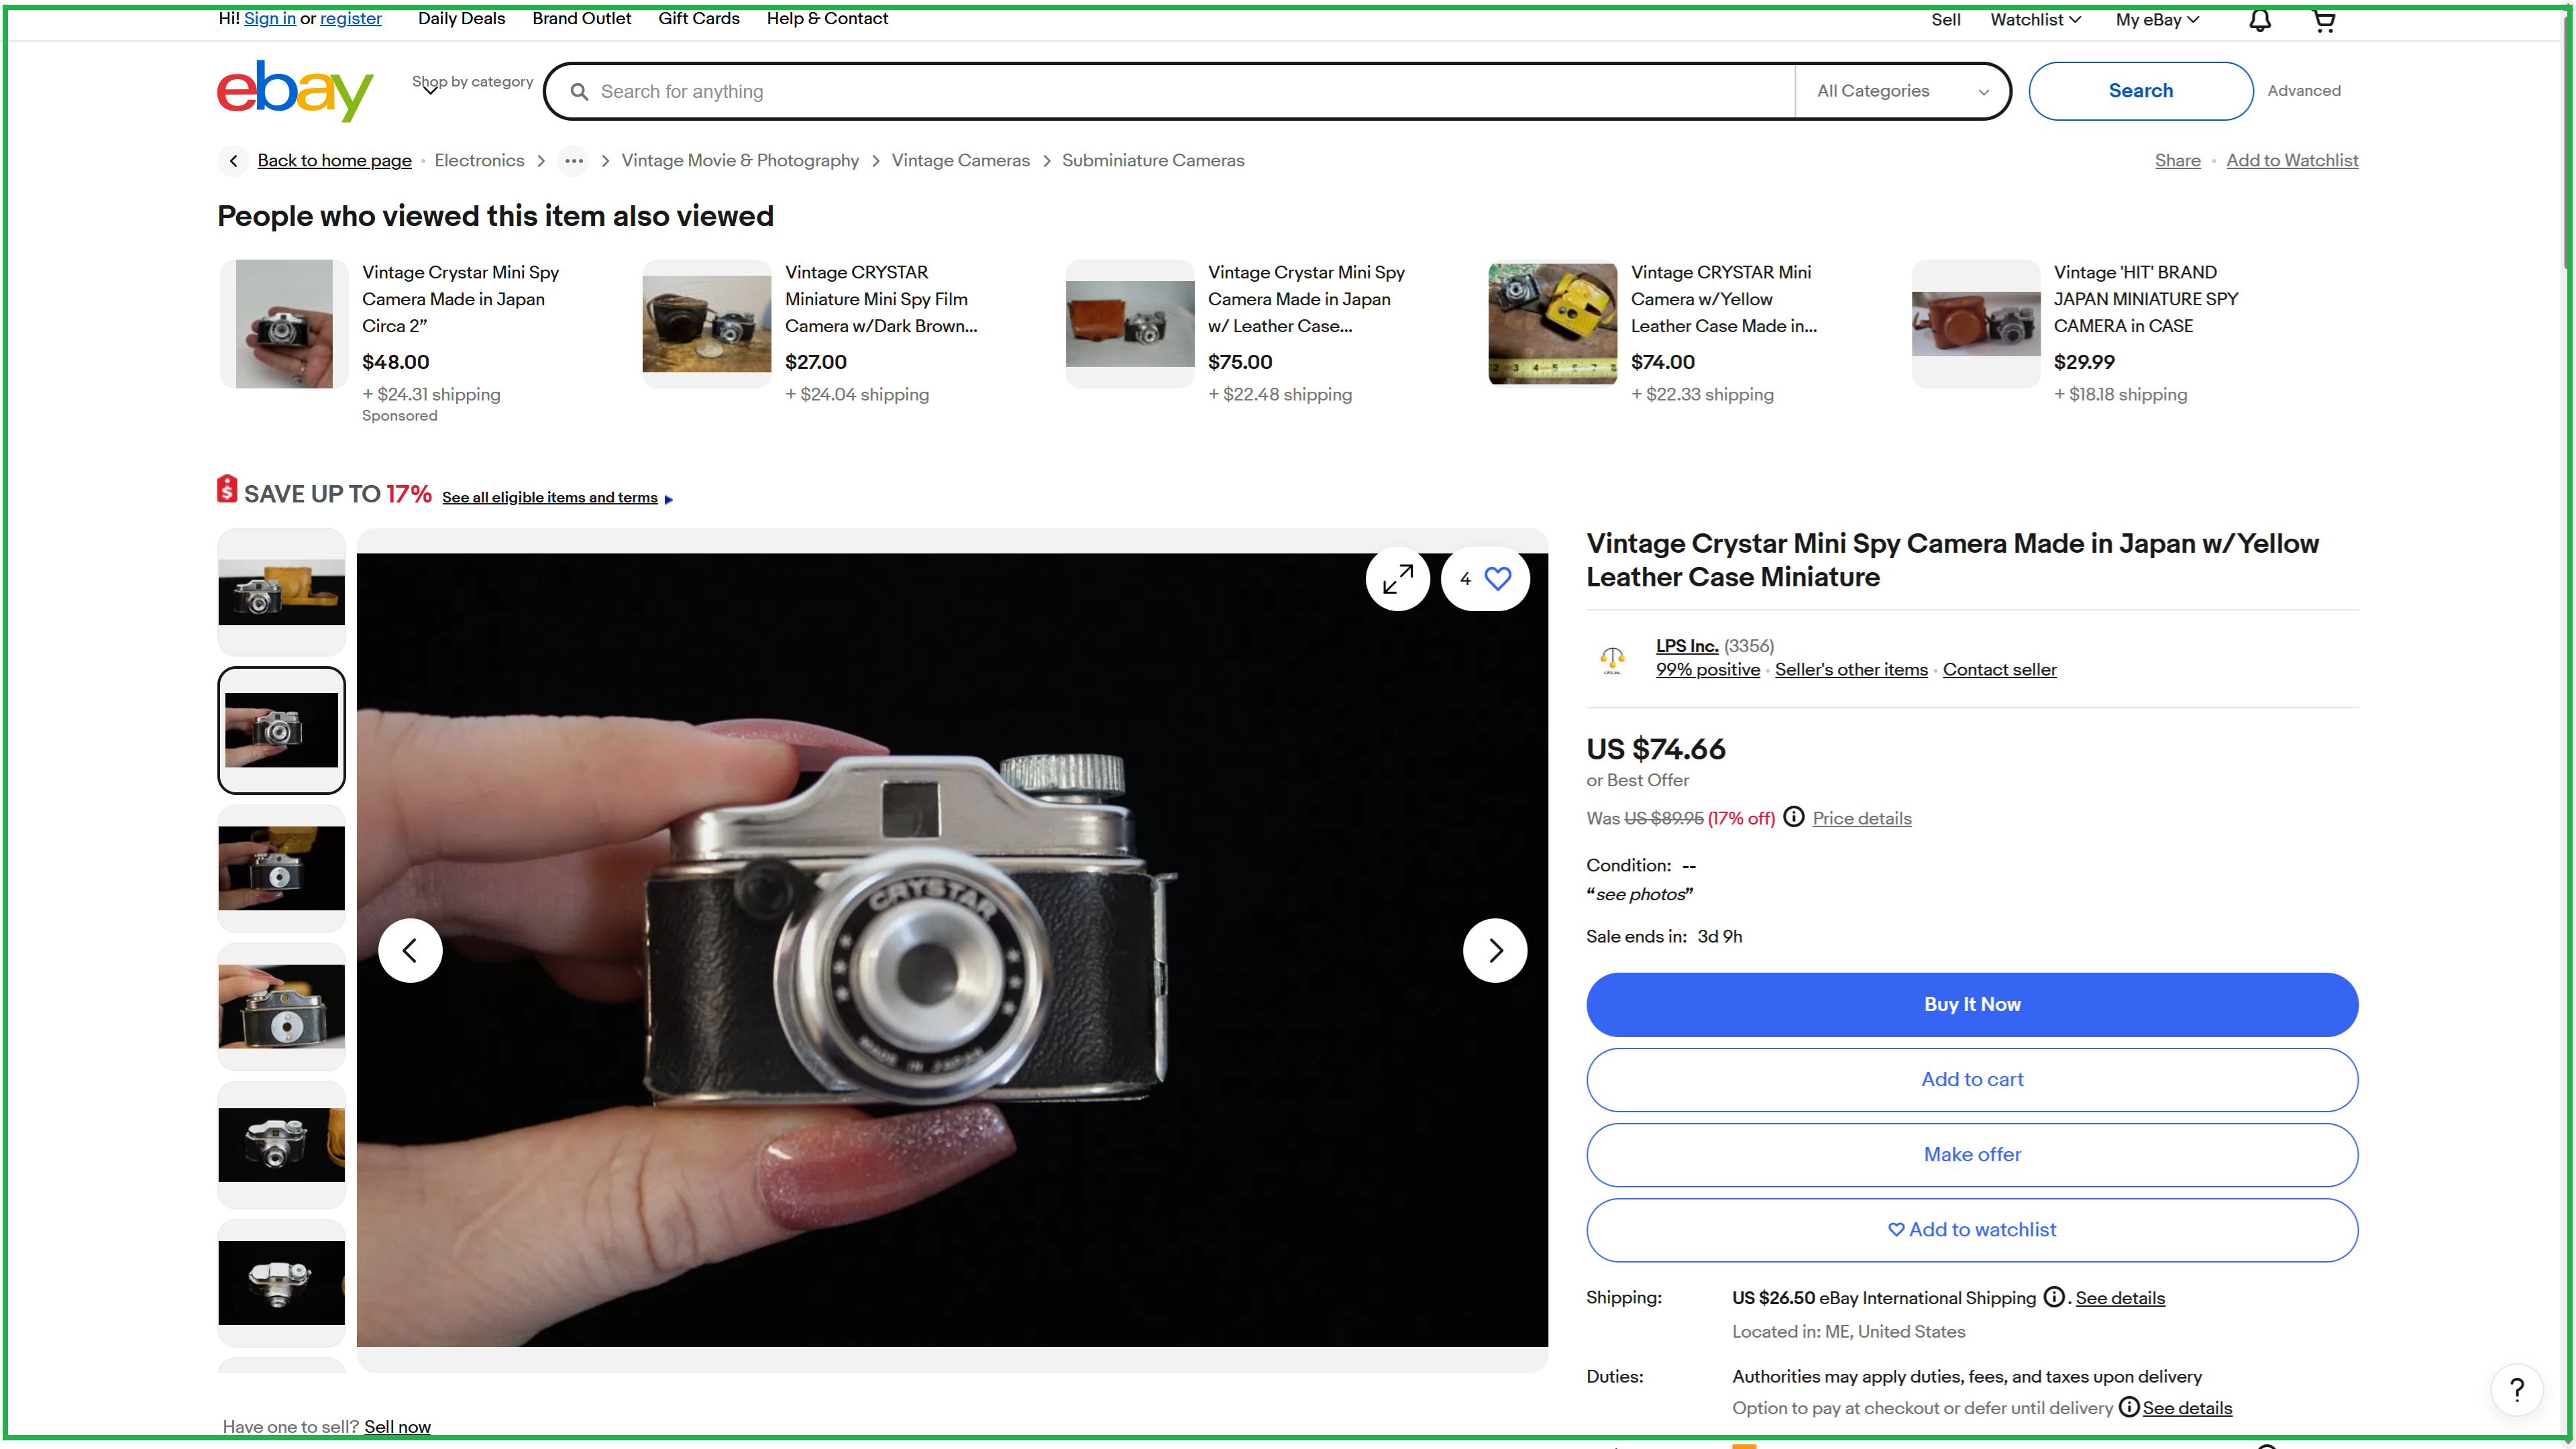
Task: Click the Buy It Now button
Action: pyautogui.click(x=1971, y=1004)
